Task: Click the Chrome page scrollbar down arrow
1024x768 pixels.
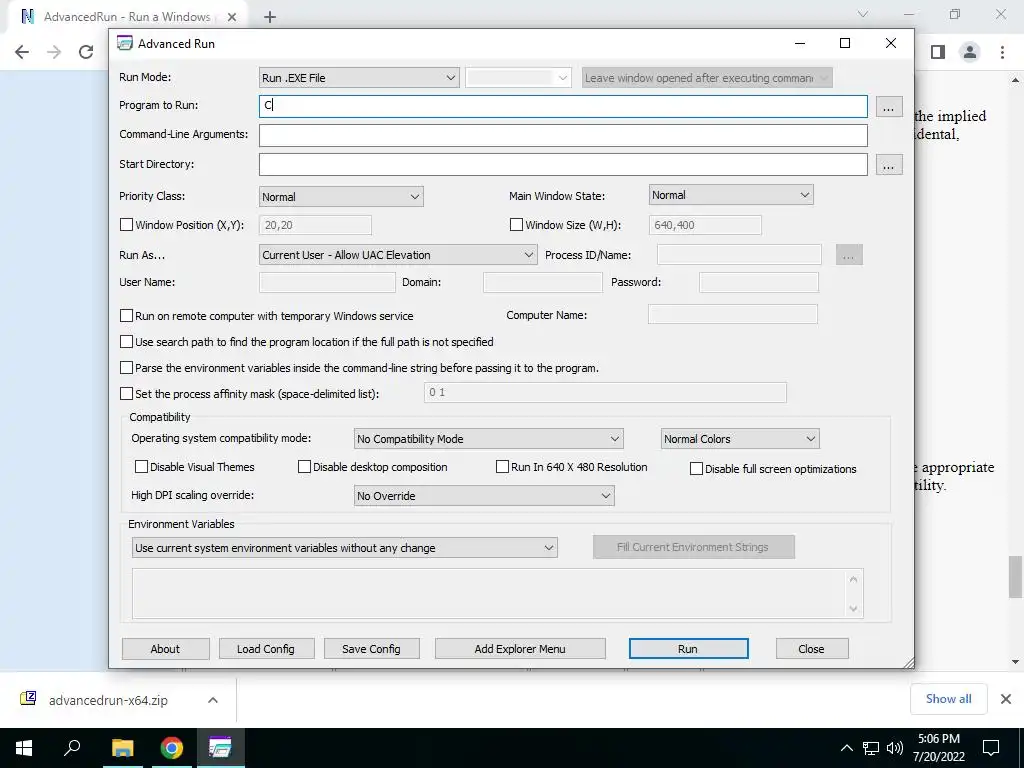Action: point(1015,662)
